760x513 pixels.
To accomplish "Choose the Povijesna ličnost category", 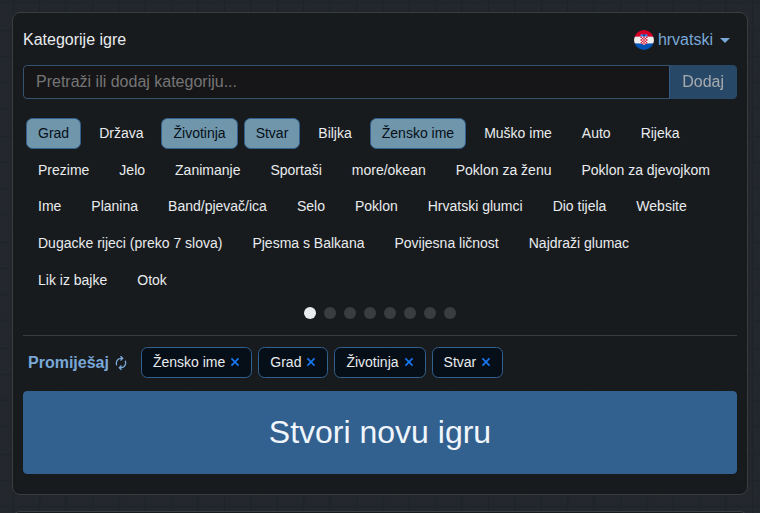I will pos(446,243).
